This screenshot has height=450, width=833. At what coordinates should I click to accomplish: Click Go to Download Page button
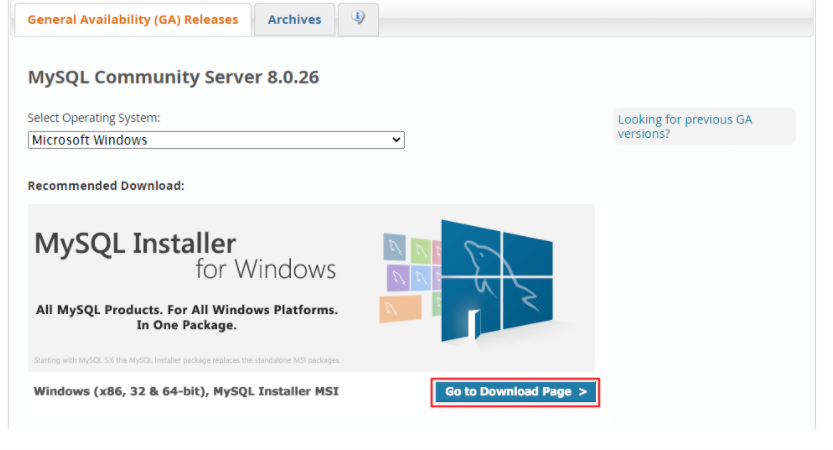point(515,392)
